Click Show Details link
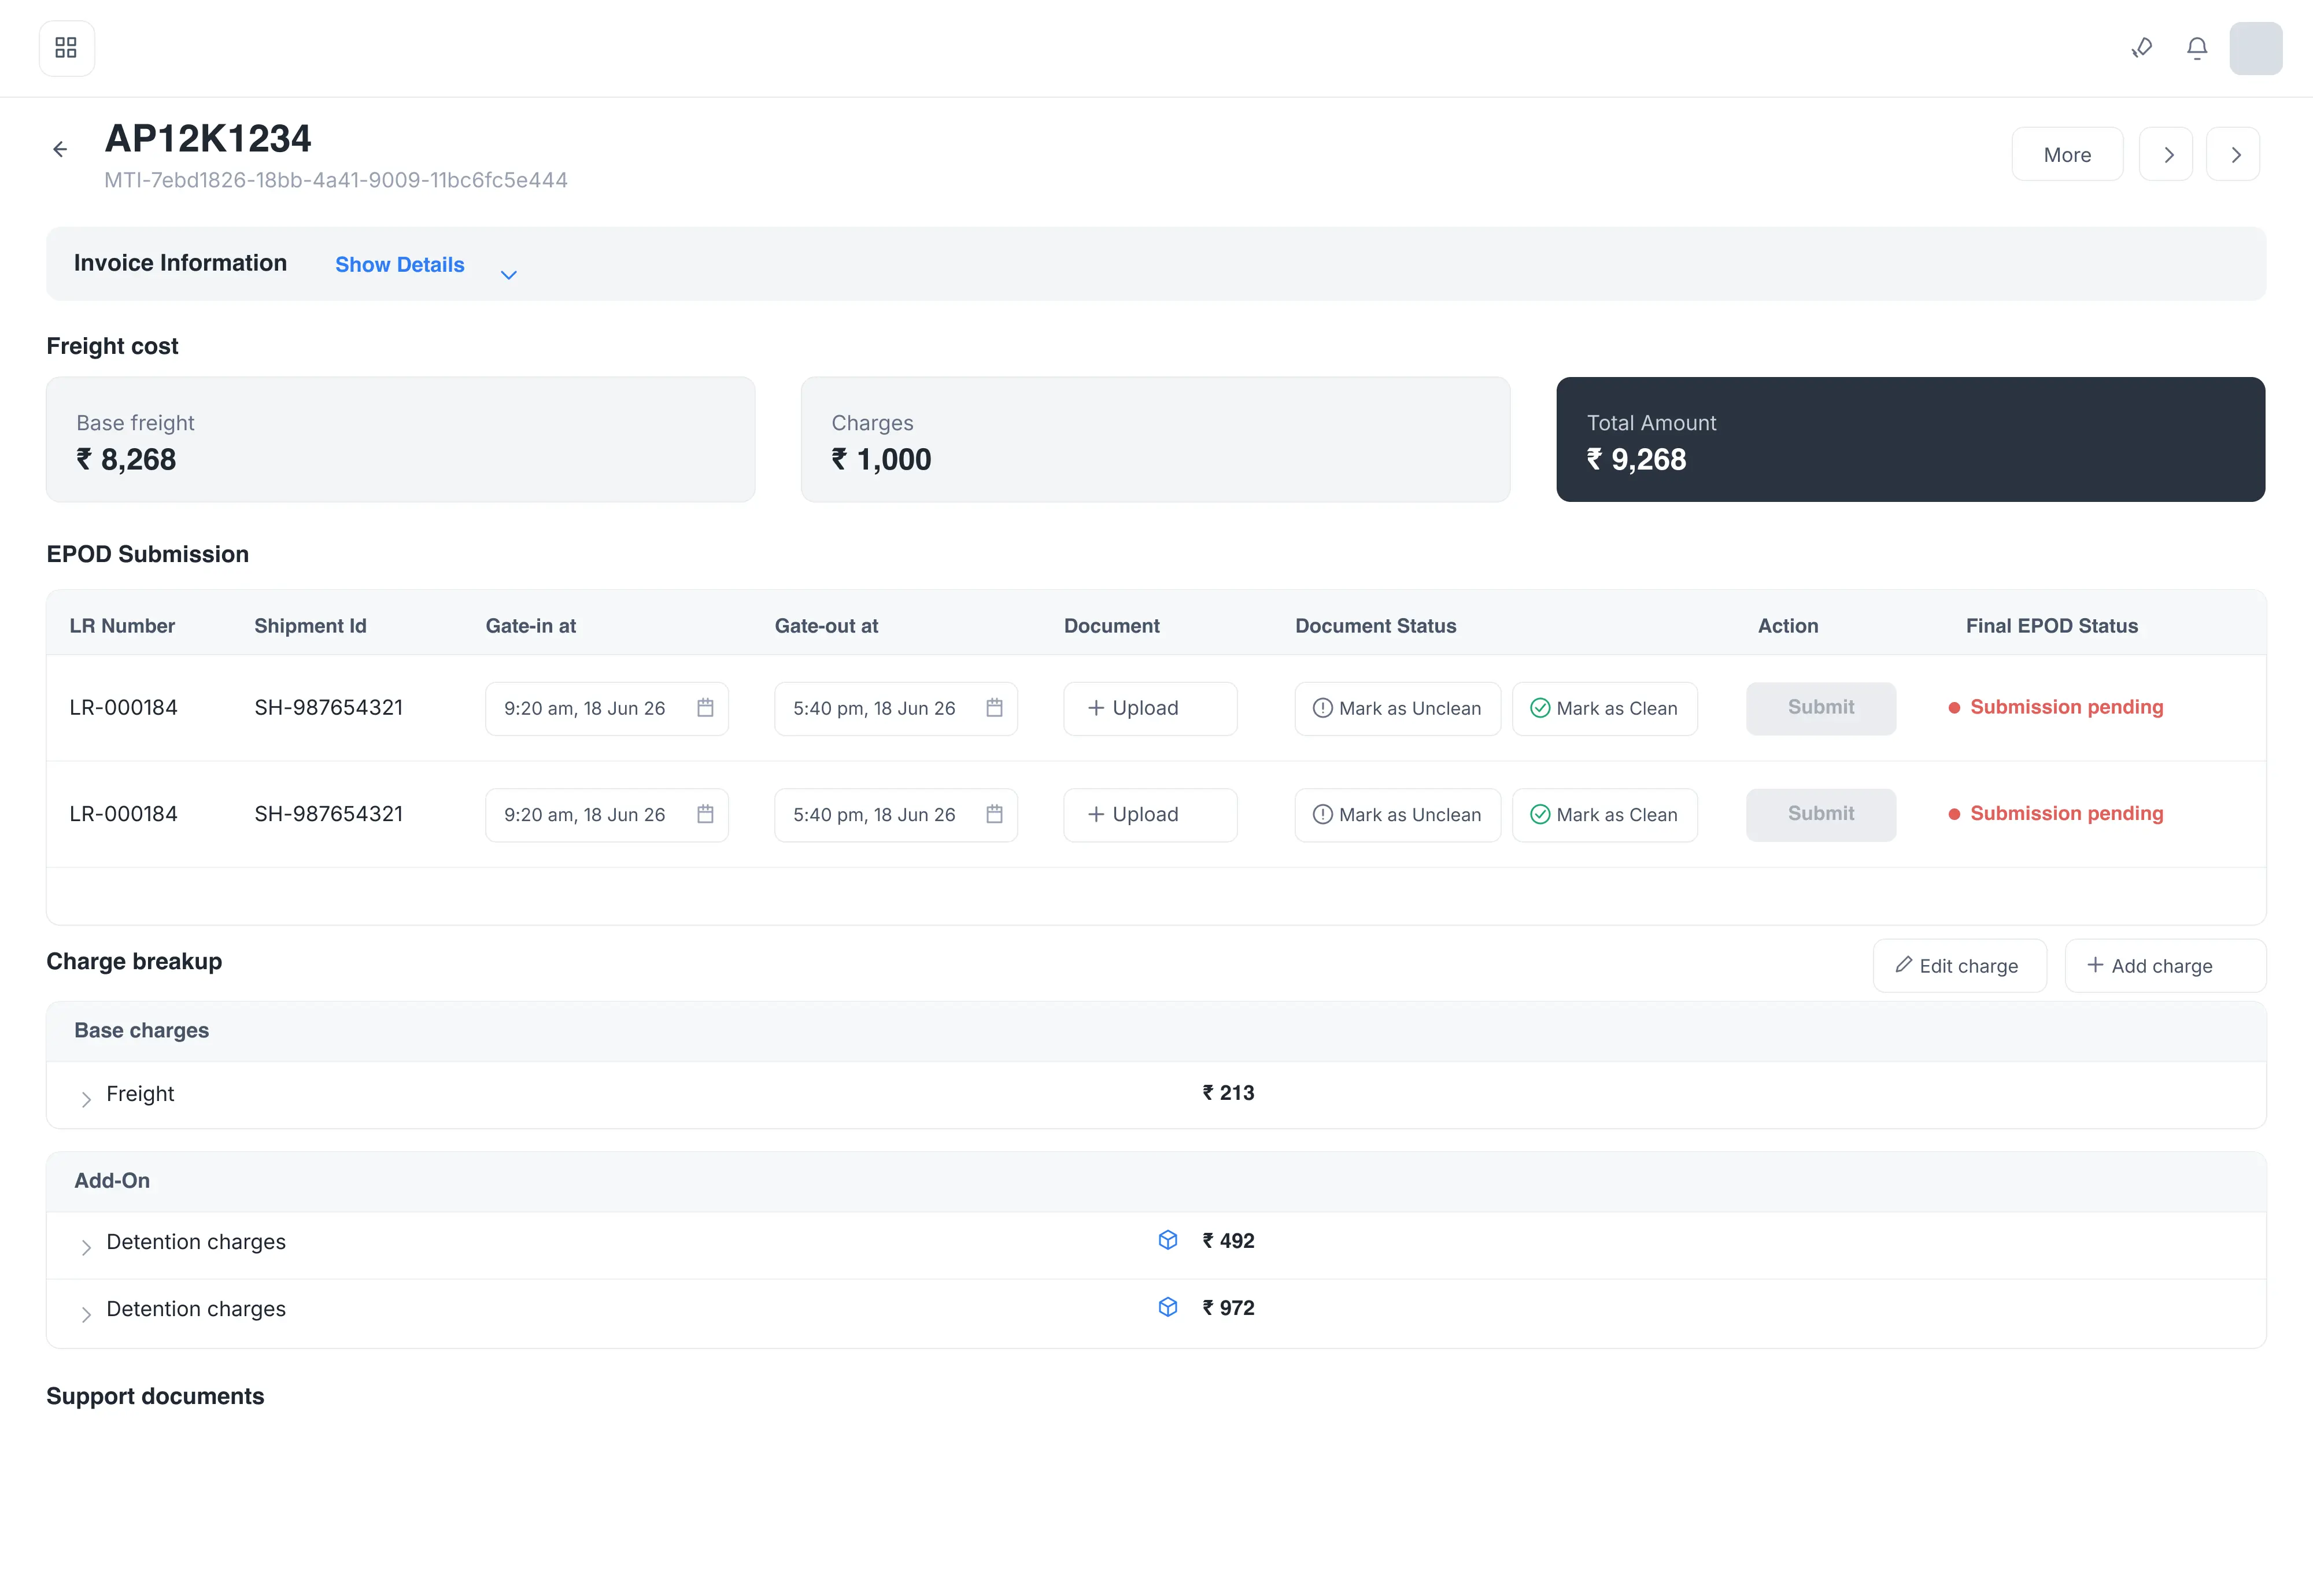The width and height of the screenshot is (2313, 1596). pyautogui.click(x=399, y=264)
